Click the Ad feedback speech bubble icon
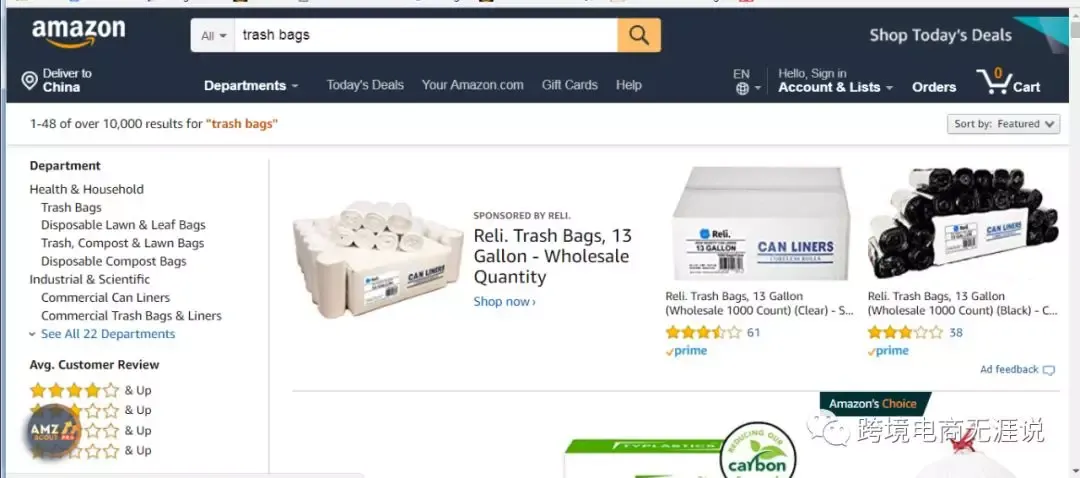Viewport: 1080px width, 478px height. point(1048,370)
